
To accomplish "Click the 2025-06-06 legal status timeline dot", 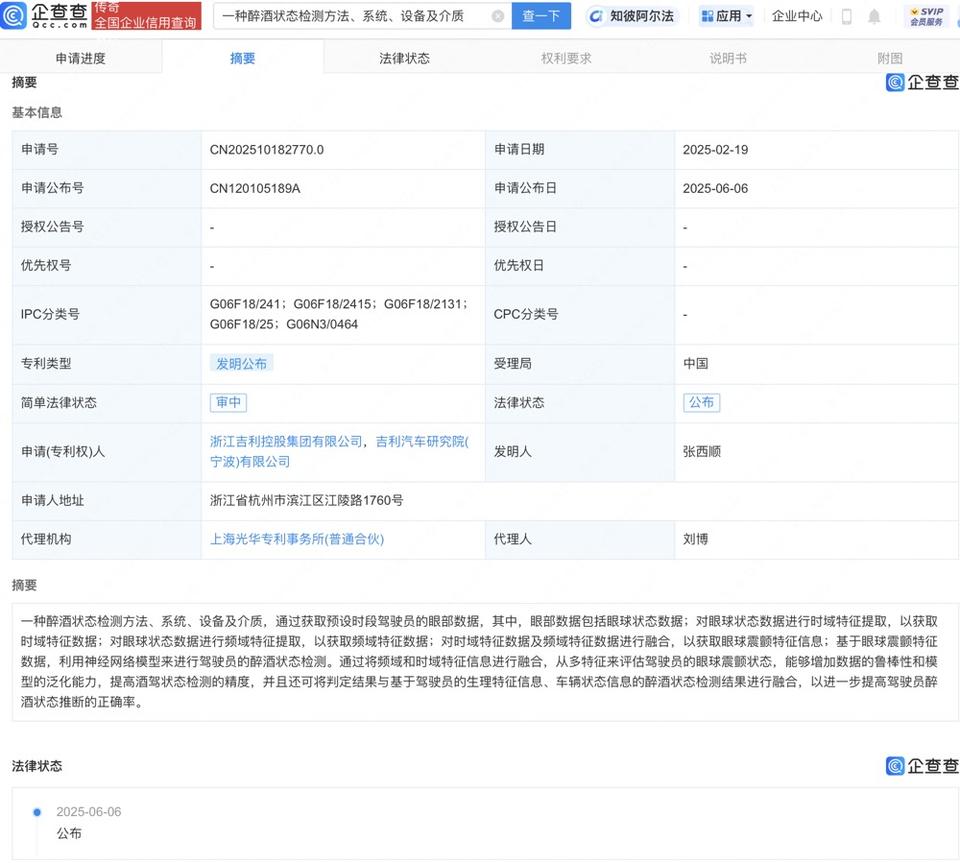I will [x=37, y=812].
